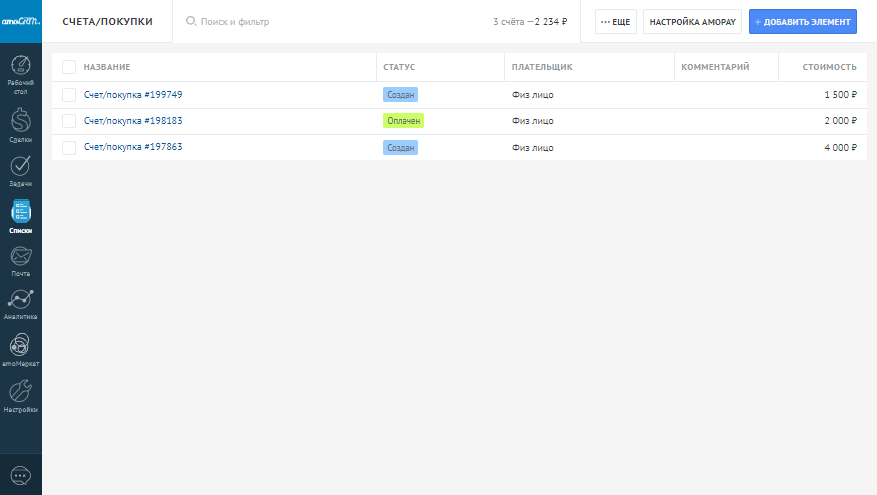Open Настройка AmoPay settings
Screen dimensions: 877x495
click(x=693, y=21)
